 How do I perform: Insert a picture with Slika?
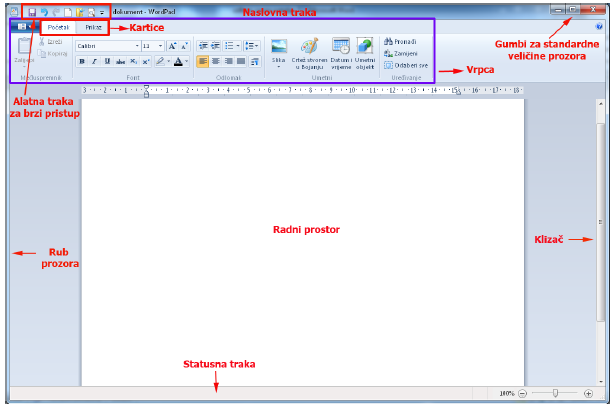(279, 50)
